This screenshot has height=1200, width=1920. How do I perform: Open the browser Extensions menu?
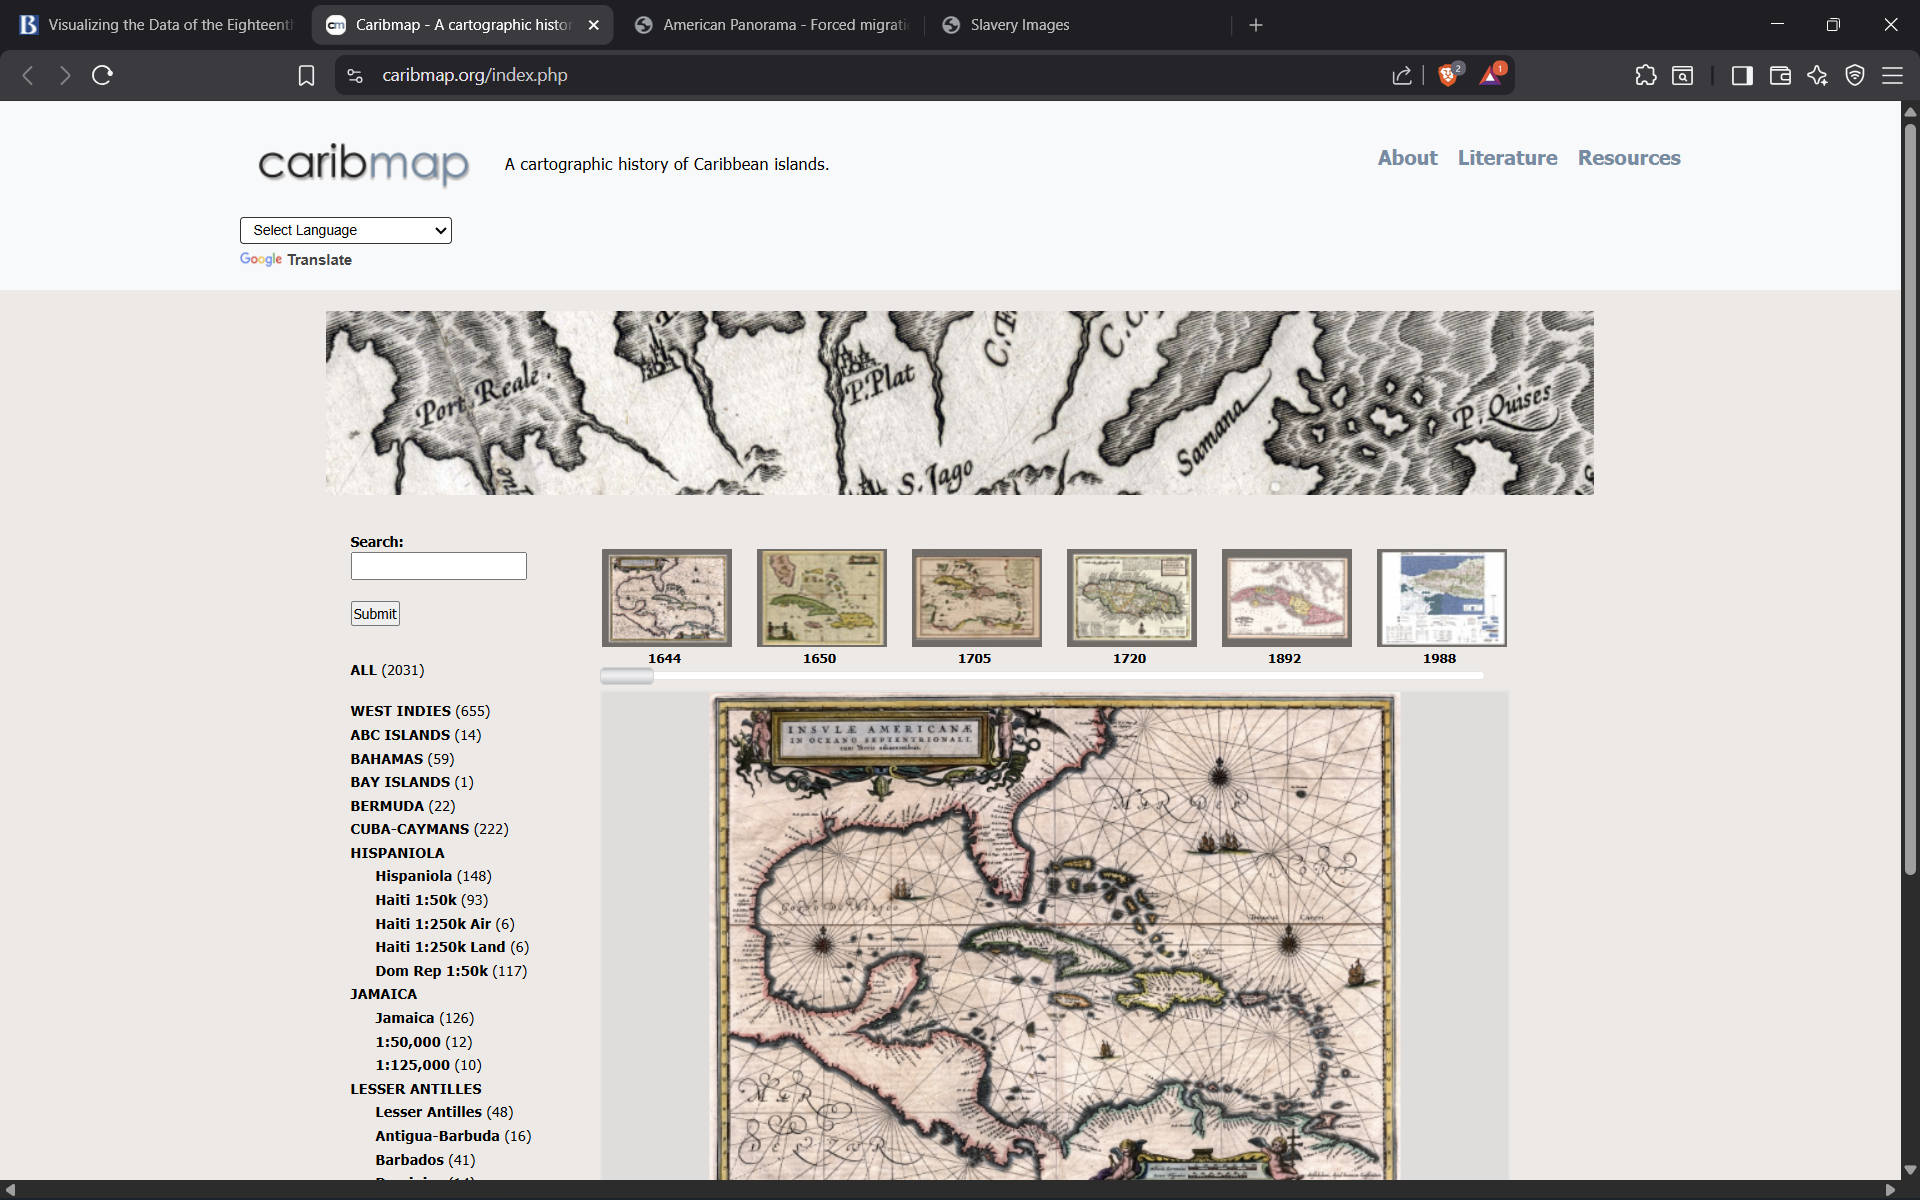[1646, 75]
